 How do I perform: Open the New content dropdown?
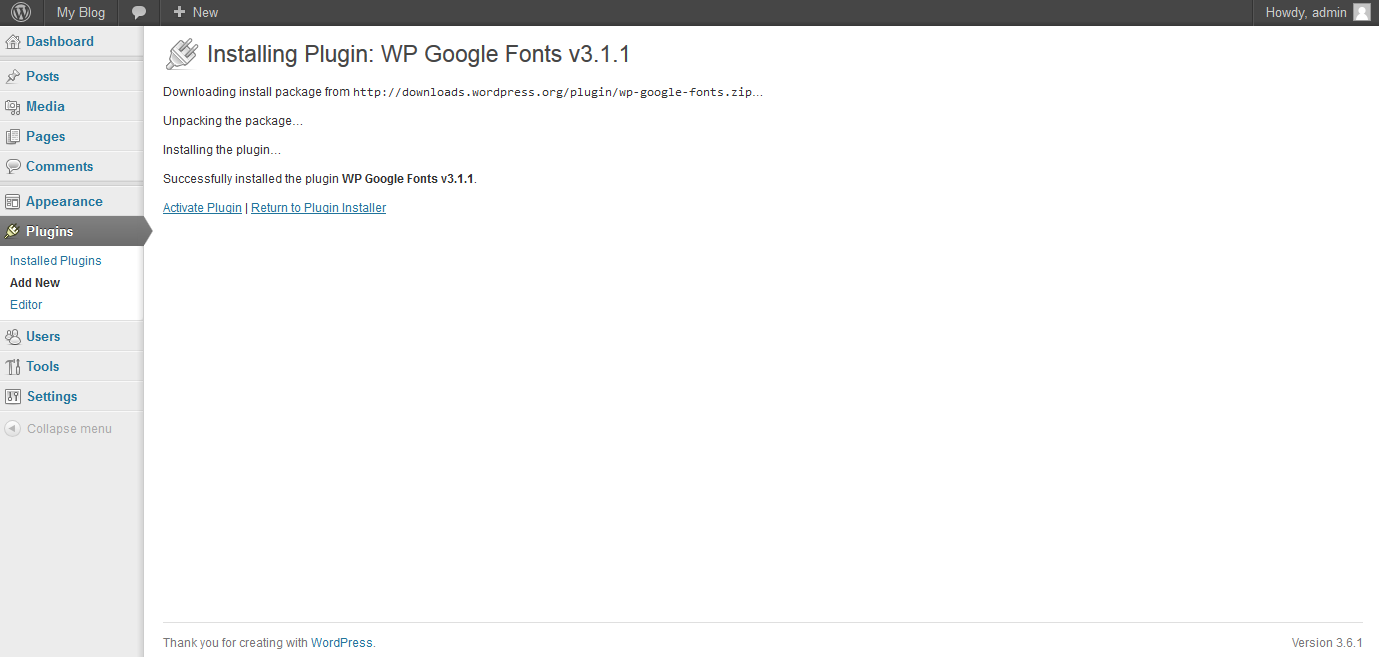pos(195,13)
